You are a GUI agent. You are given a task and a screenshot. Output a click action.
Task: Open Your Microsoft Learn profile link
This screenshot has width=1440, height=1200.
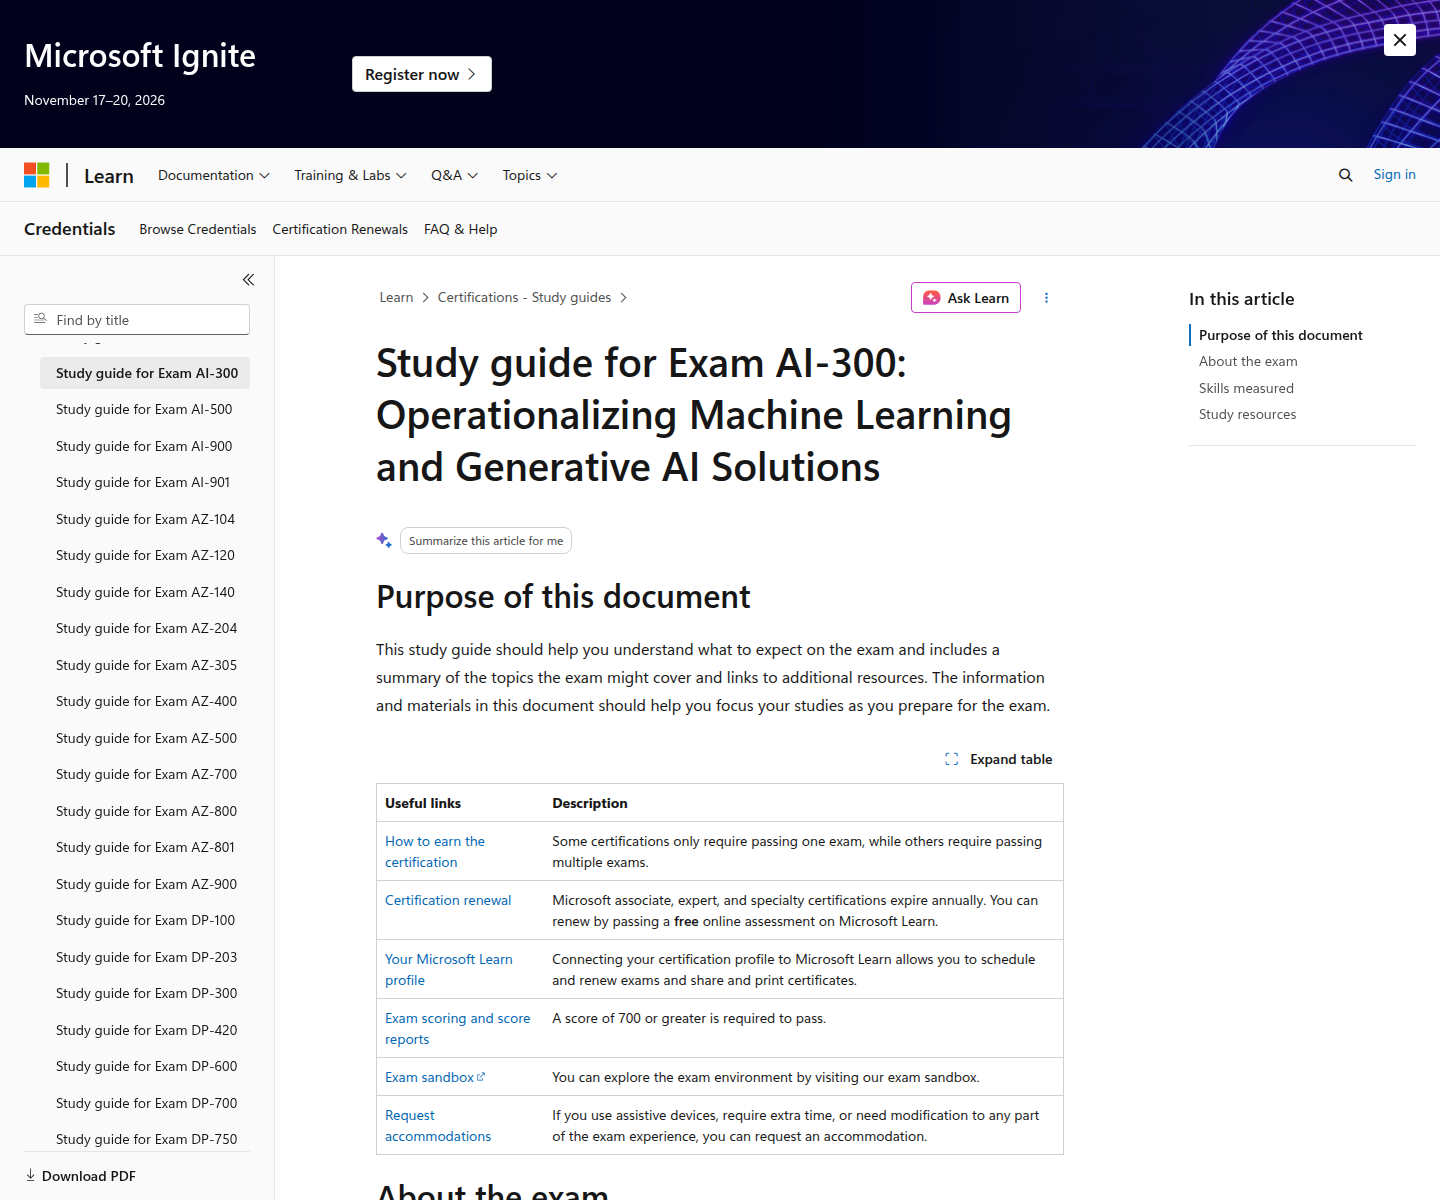coord(449,970)
